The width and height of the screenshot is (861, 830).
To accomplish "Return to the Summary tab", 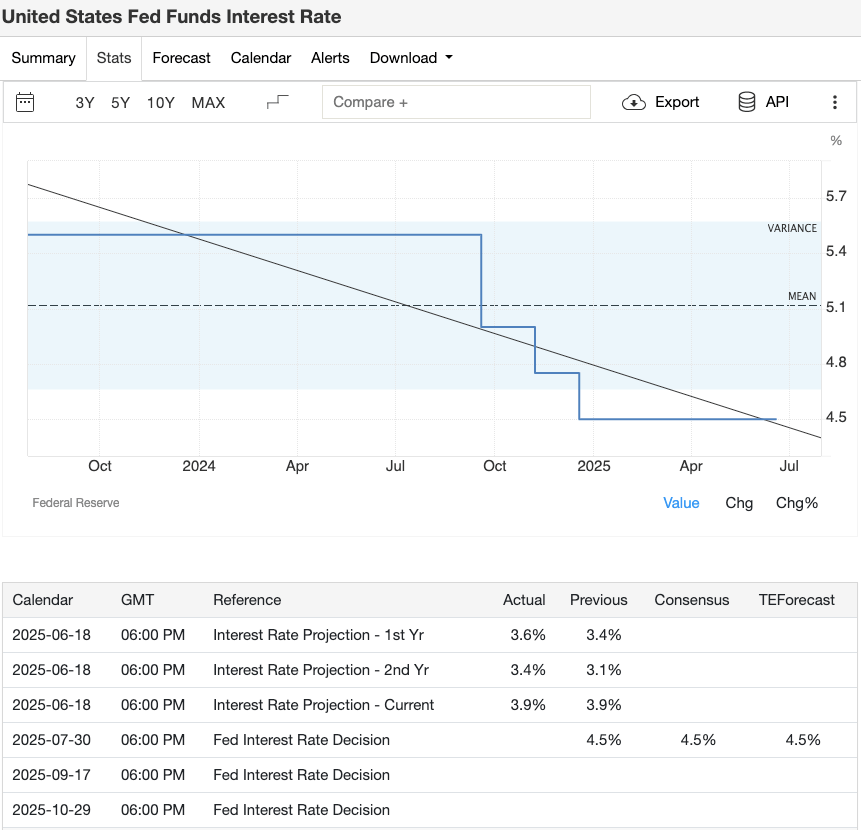I will 43,58.
